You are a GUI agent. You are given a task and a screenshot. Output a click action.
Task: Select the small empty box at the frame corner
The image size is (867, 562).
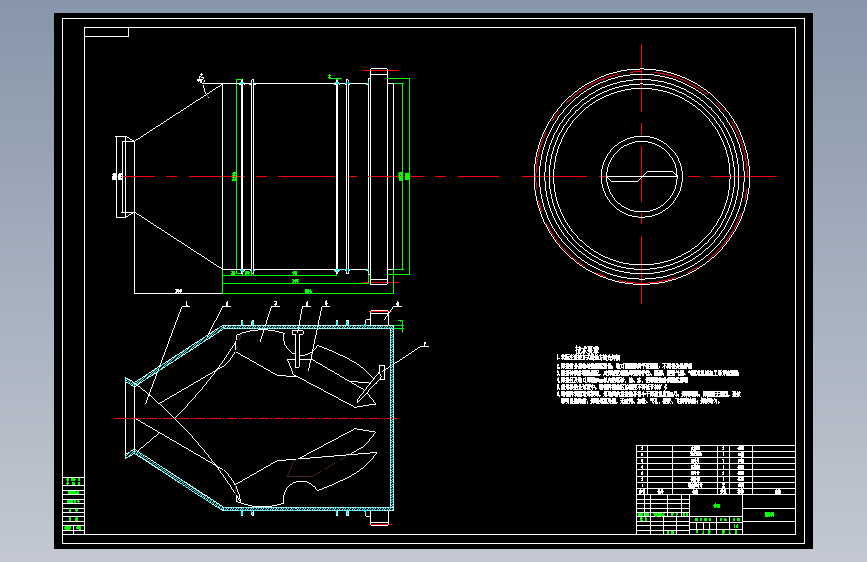coord(106,32)
